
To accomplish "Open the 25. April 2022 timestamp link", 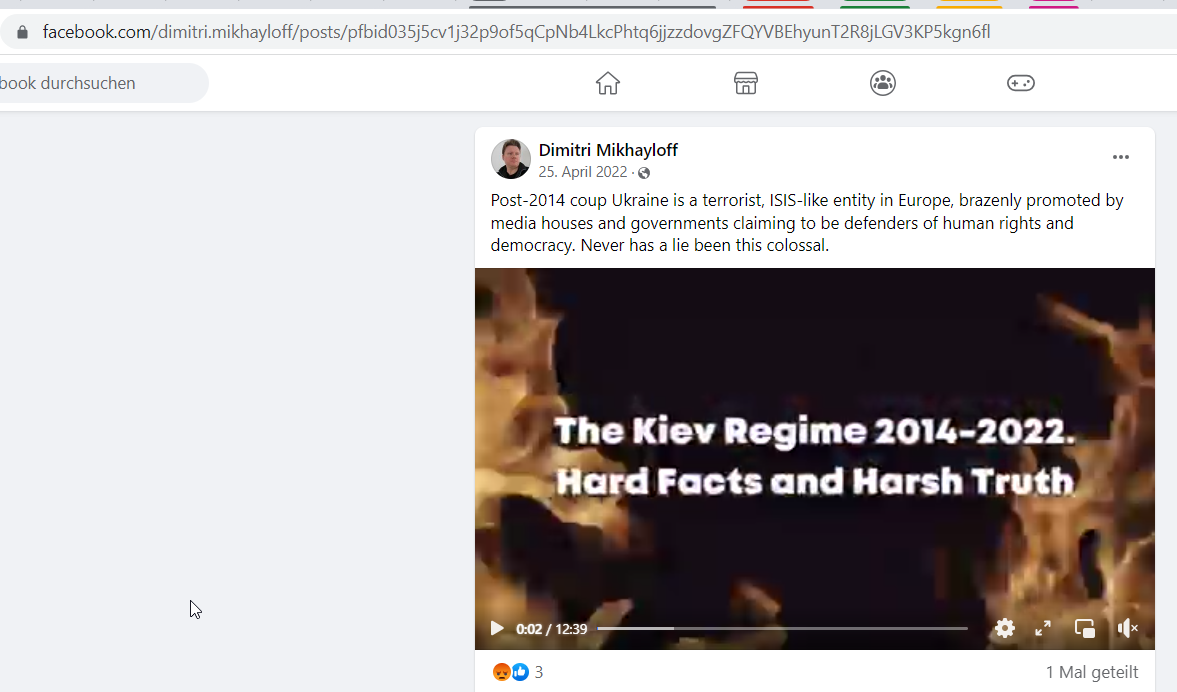I will coord(582,172).
